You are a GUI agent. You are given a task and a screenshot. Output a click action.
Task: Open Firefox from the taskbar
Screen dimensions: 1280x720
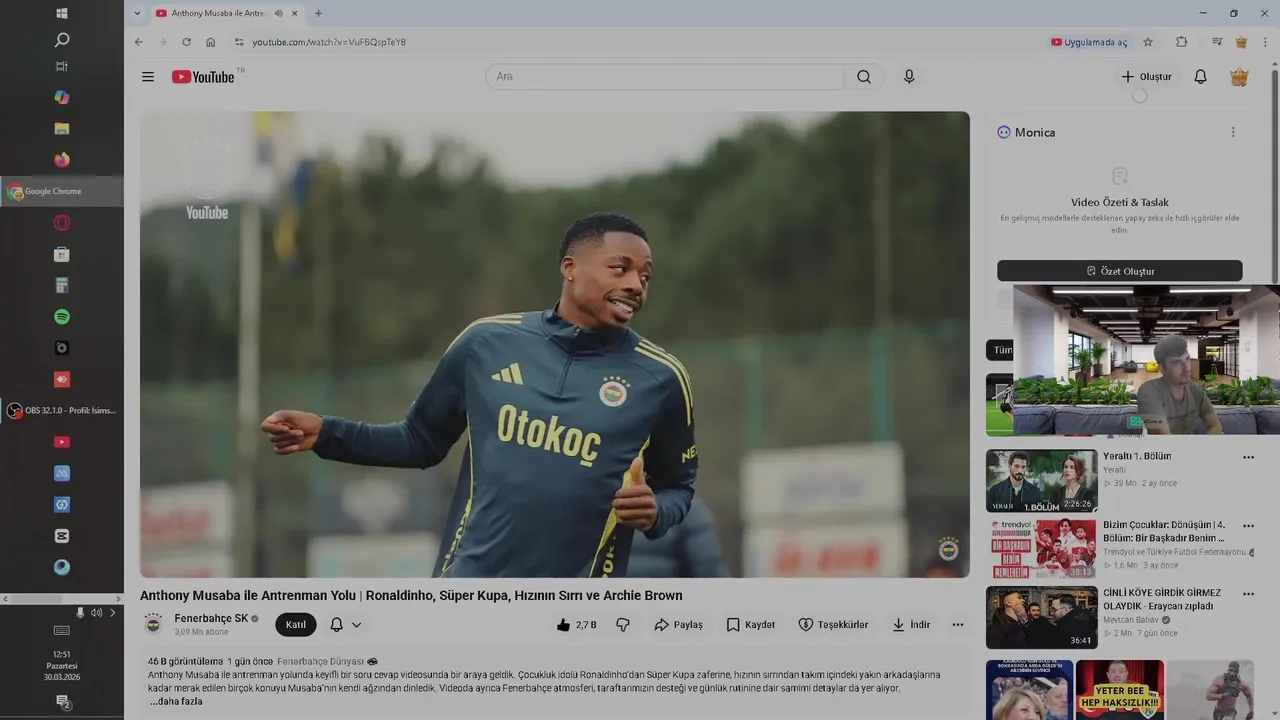coord(62,160)
